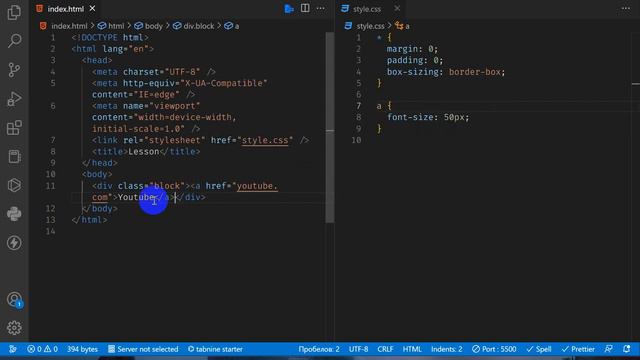Click the Youtube link text on line 11
The image size is (640, 360).
click(x=136, y=197)
